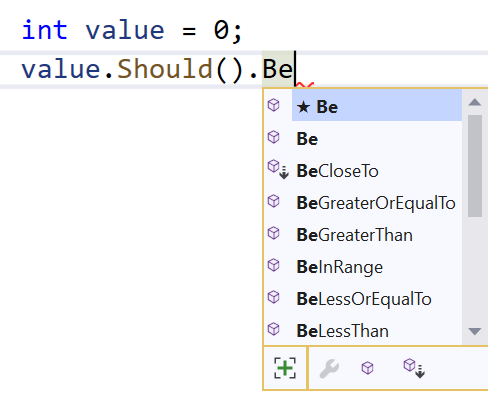Click the extension method icon next to BeCloseTo
This screenshot has width=488, height=393.
point(278,169)
